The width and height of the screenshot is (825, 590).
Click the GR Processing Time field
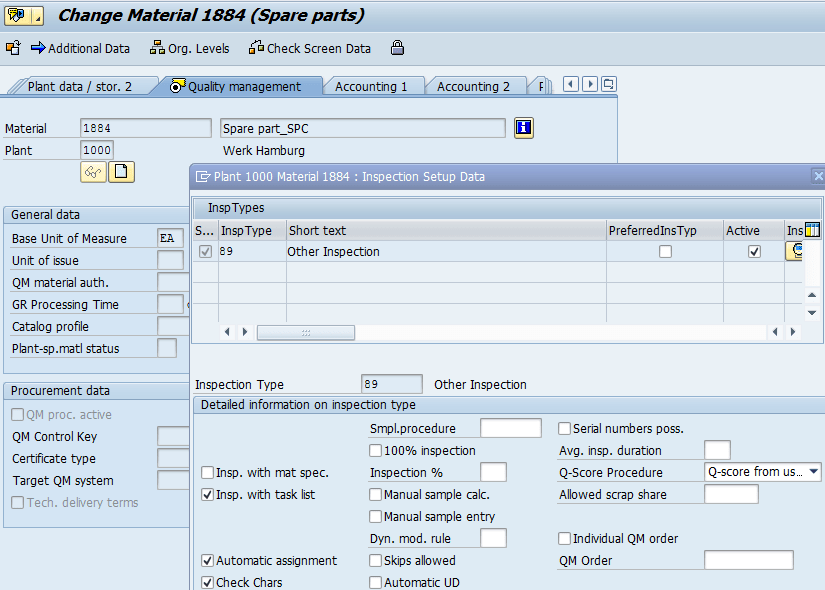170,305
